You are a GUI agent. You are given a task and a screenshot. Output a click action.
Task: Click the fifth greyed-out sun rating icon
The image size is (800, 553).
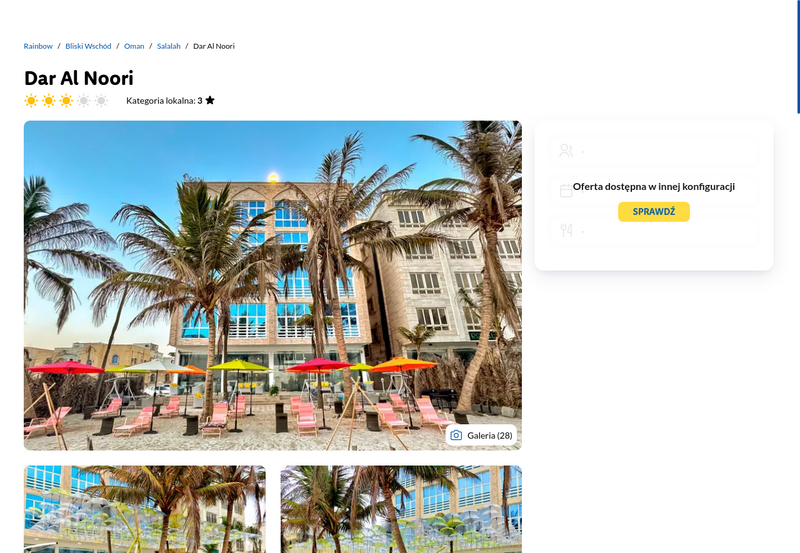pos(102,100)
